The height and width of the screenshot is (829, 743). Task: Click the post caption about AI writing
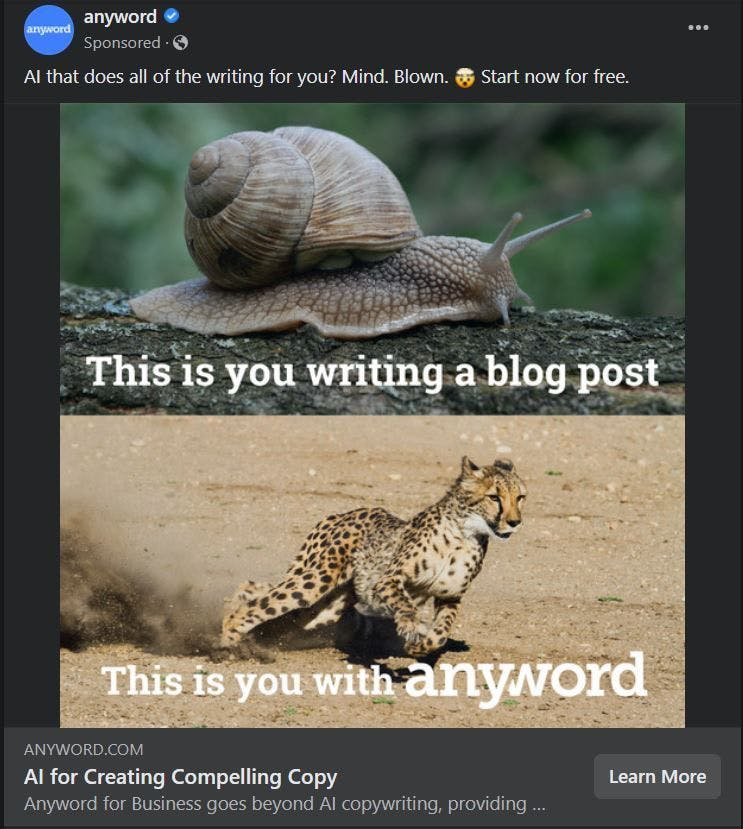[326, 77]
